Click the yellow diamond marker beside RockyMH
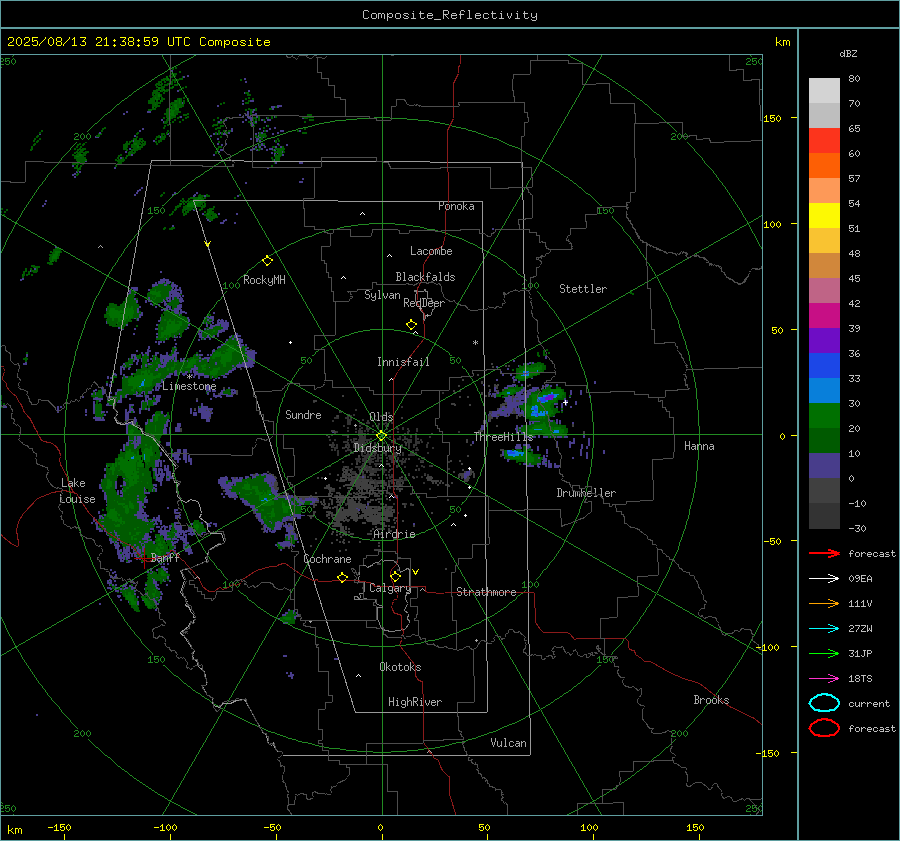This screenshot has height=841, width=900. tap(267, 261)
